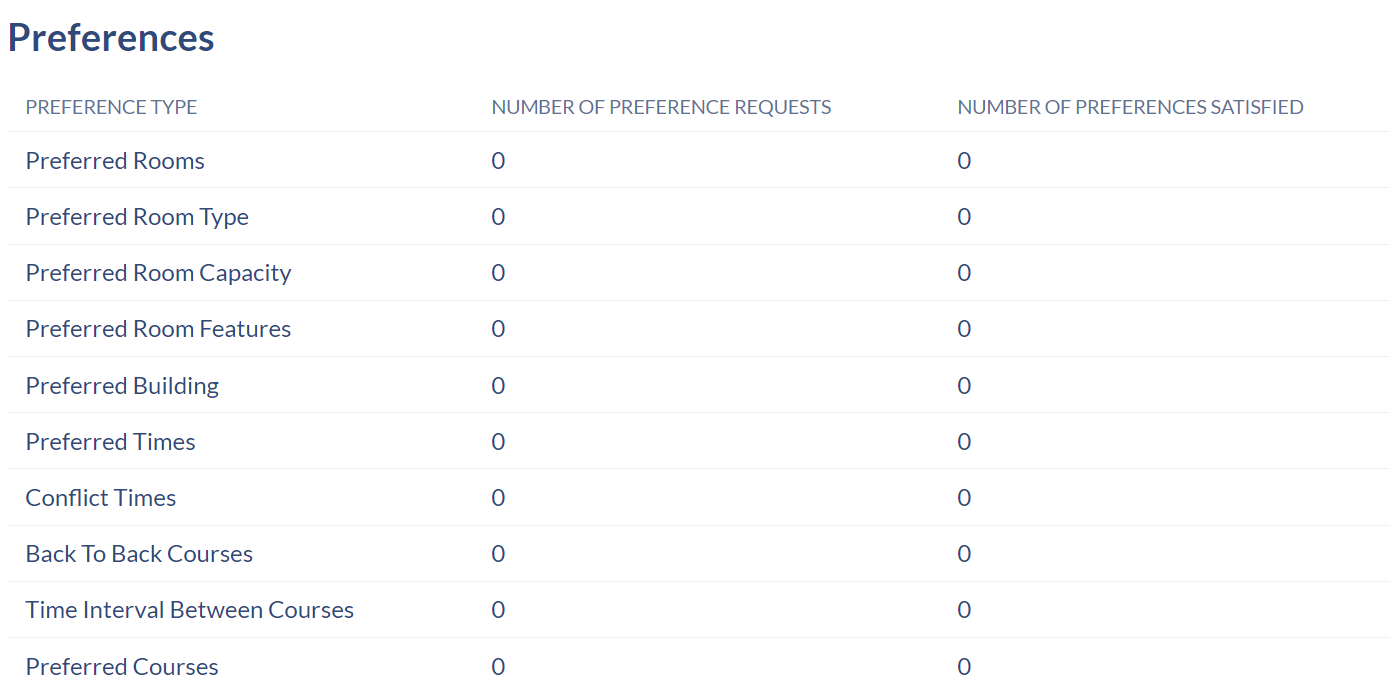This screenshot has height=691, width=1390.
Task: Select the Preferred Times row label
Action: click(110, 442)
